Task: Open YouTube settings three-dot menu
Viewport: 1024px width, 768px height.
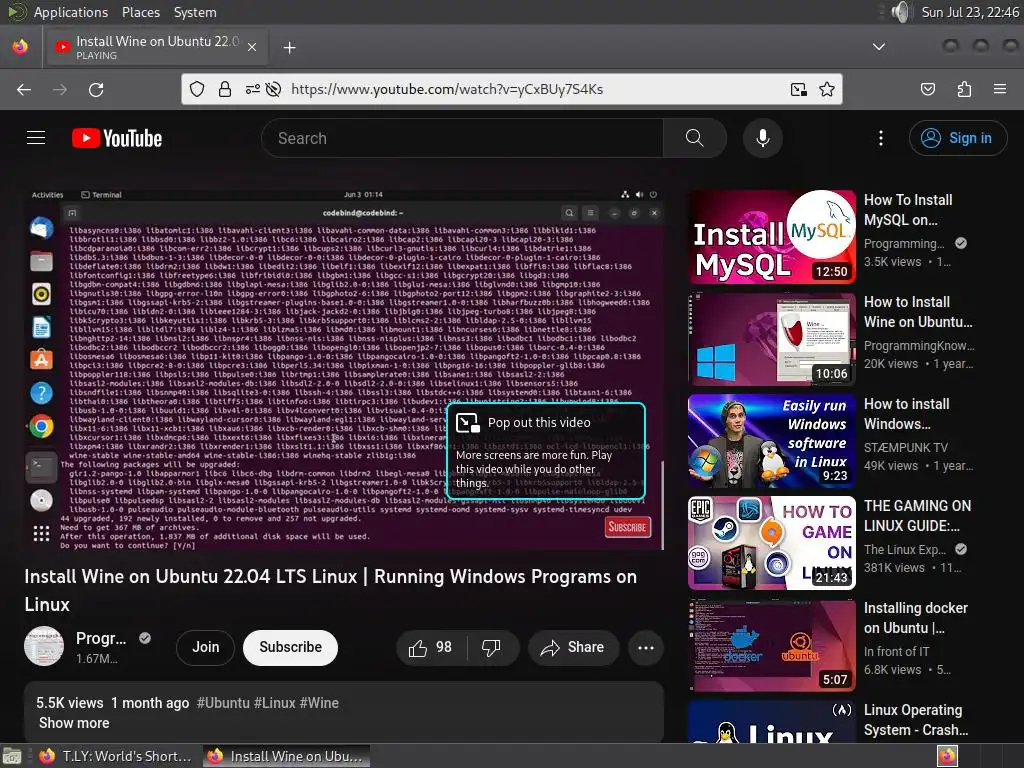Action: 880,138
